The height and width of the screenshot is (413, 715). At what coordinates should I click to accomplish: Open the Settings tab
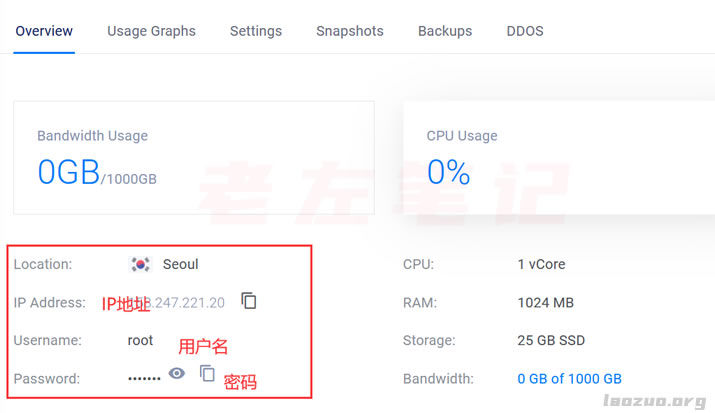coord(256,31)
